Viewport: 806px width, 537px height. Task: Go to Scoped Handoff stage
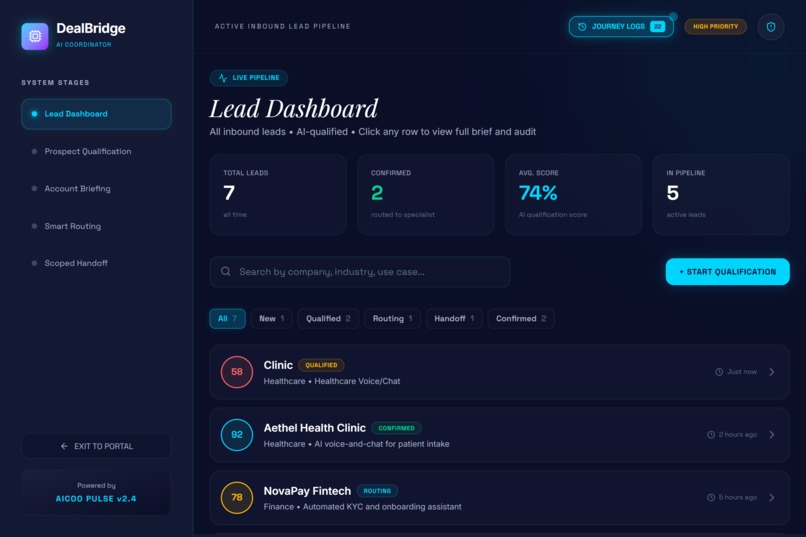pyautogui.click(x=96, y=263)
